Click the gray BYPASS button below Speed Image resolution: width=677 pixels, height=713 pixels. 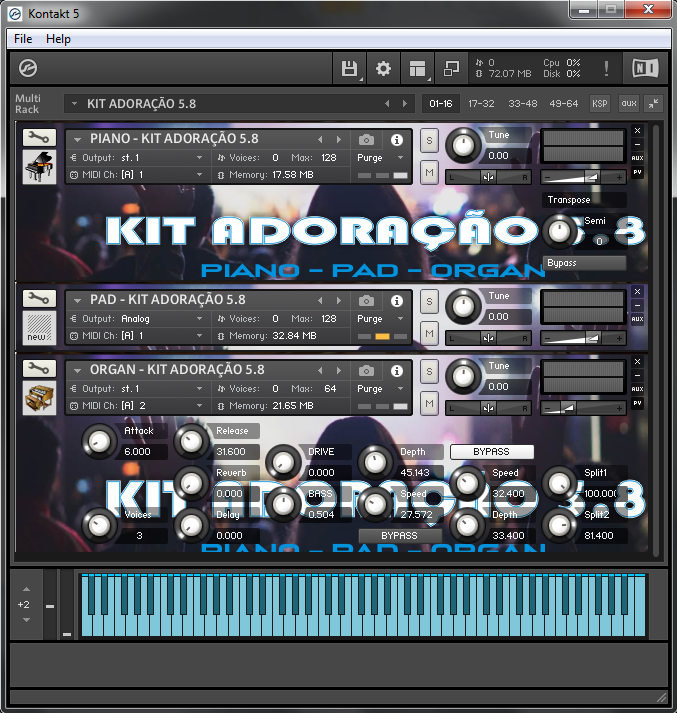tap(399, 536)
